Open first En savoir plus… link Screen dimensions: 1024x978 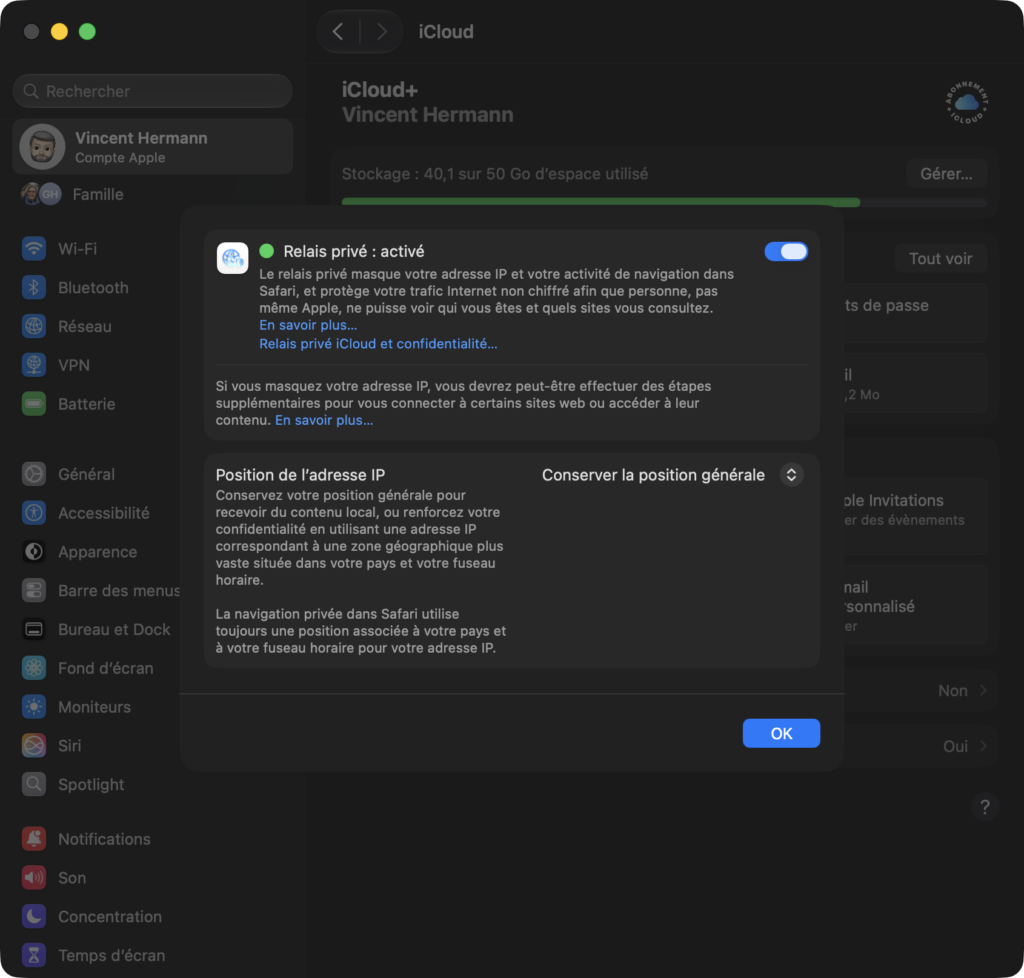(x=308, y=325)
